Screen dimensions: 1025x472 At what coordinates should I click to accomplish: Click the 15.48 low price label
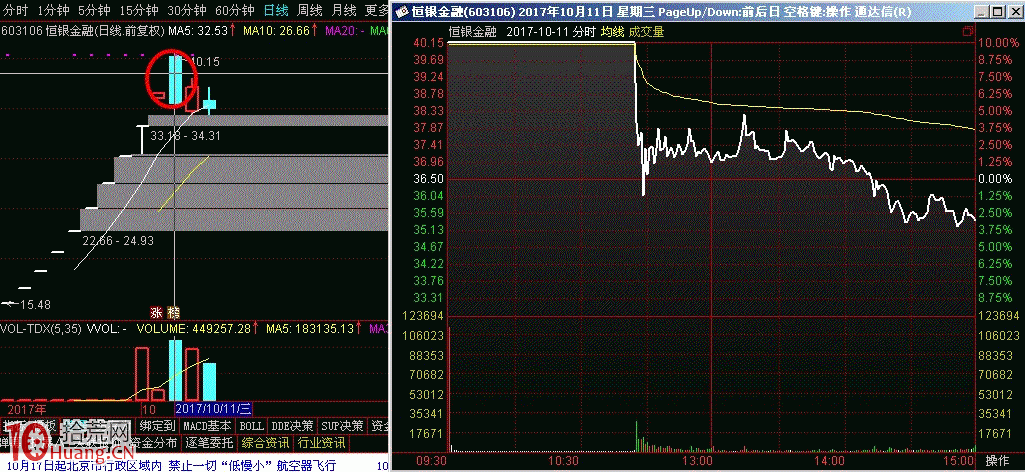[x=35, y=305]
